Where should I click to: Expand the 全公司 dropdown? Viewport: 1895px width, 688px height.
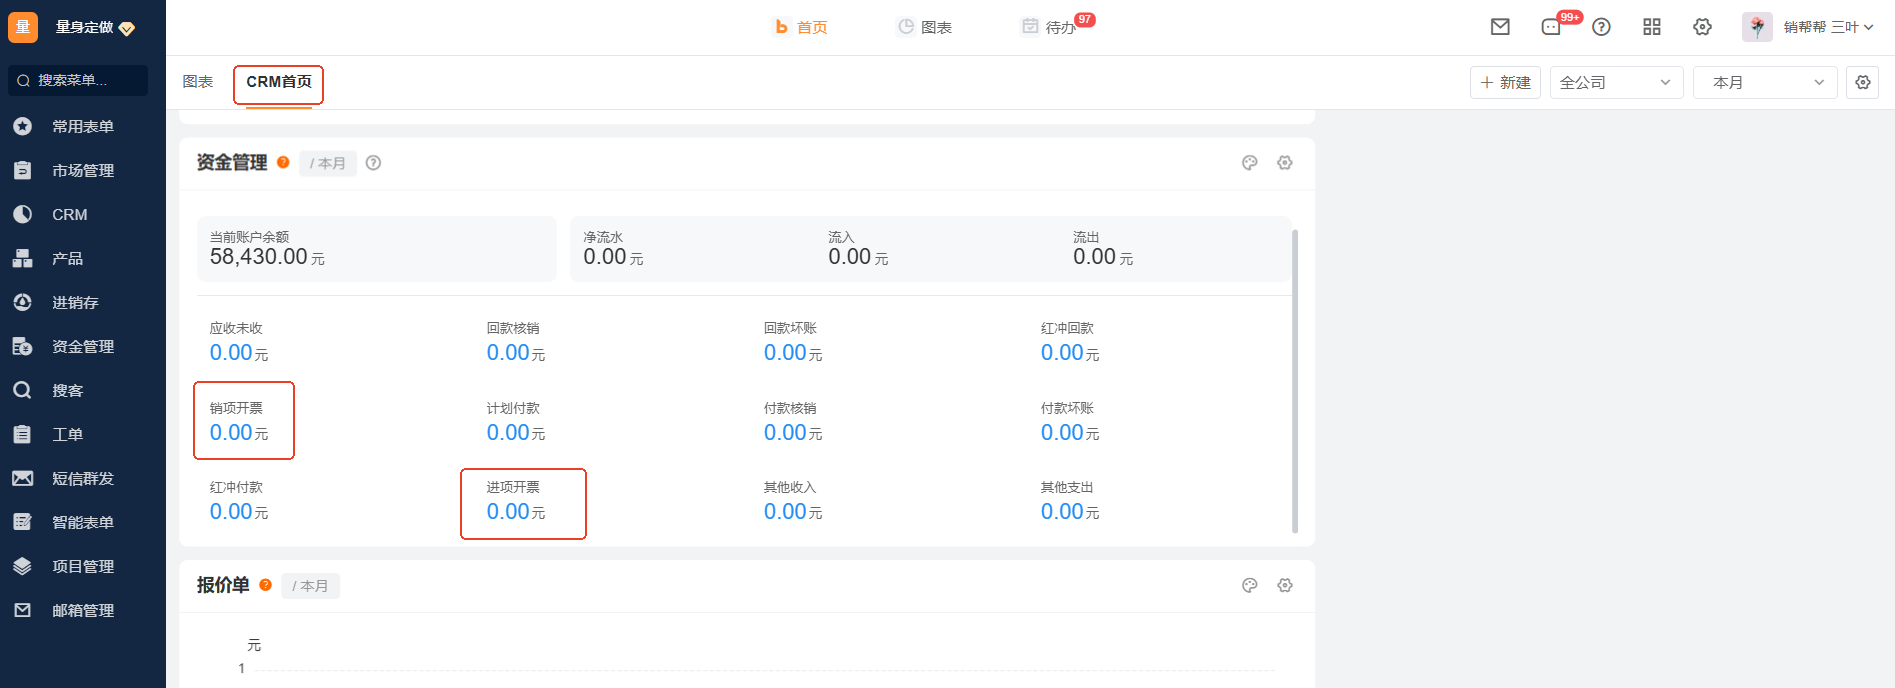pos(1616,83)
